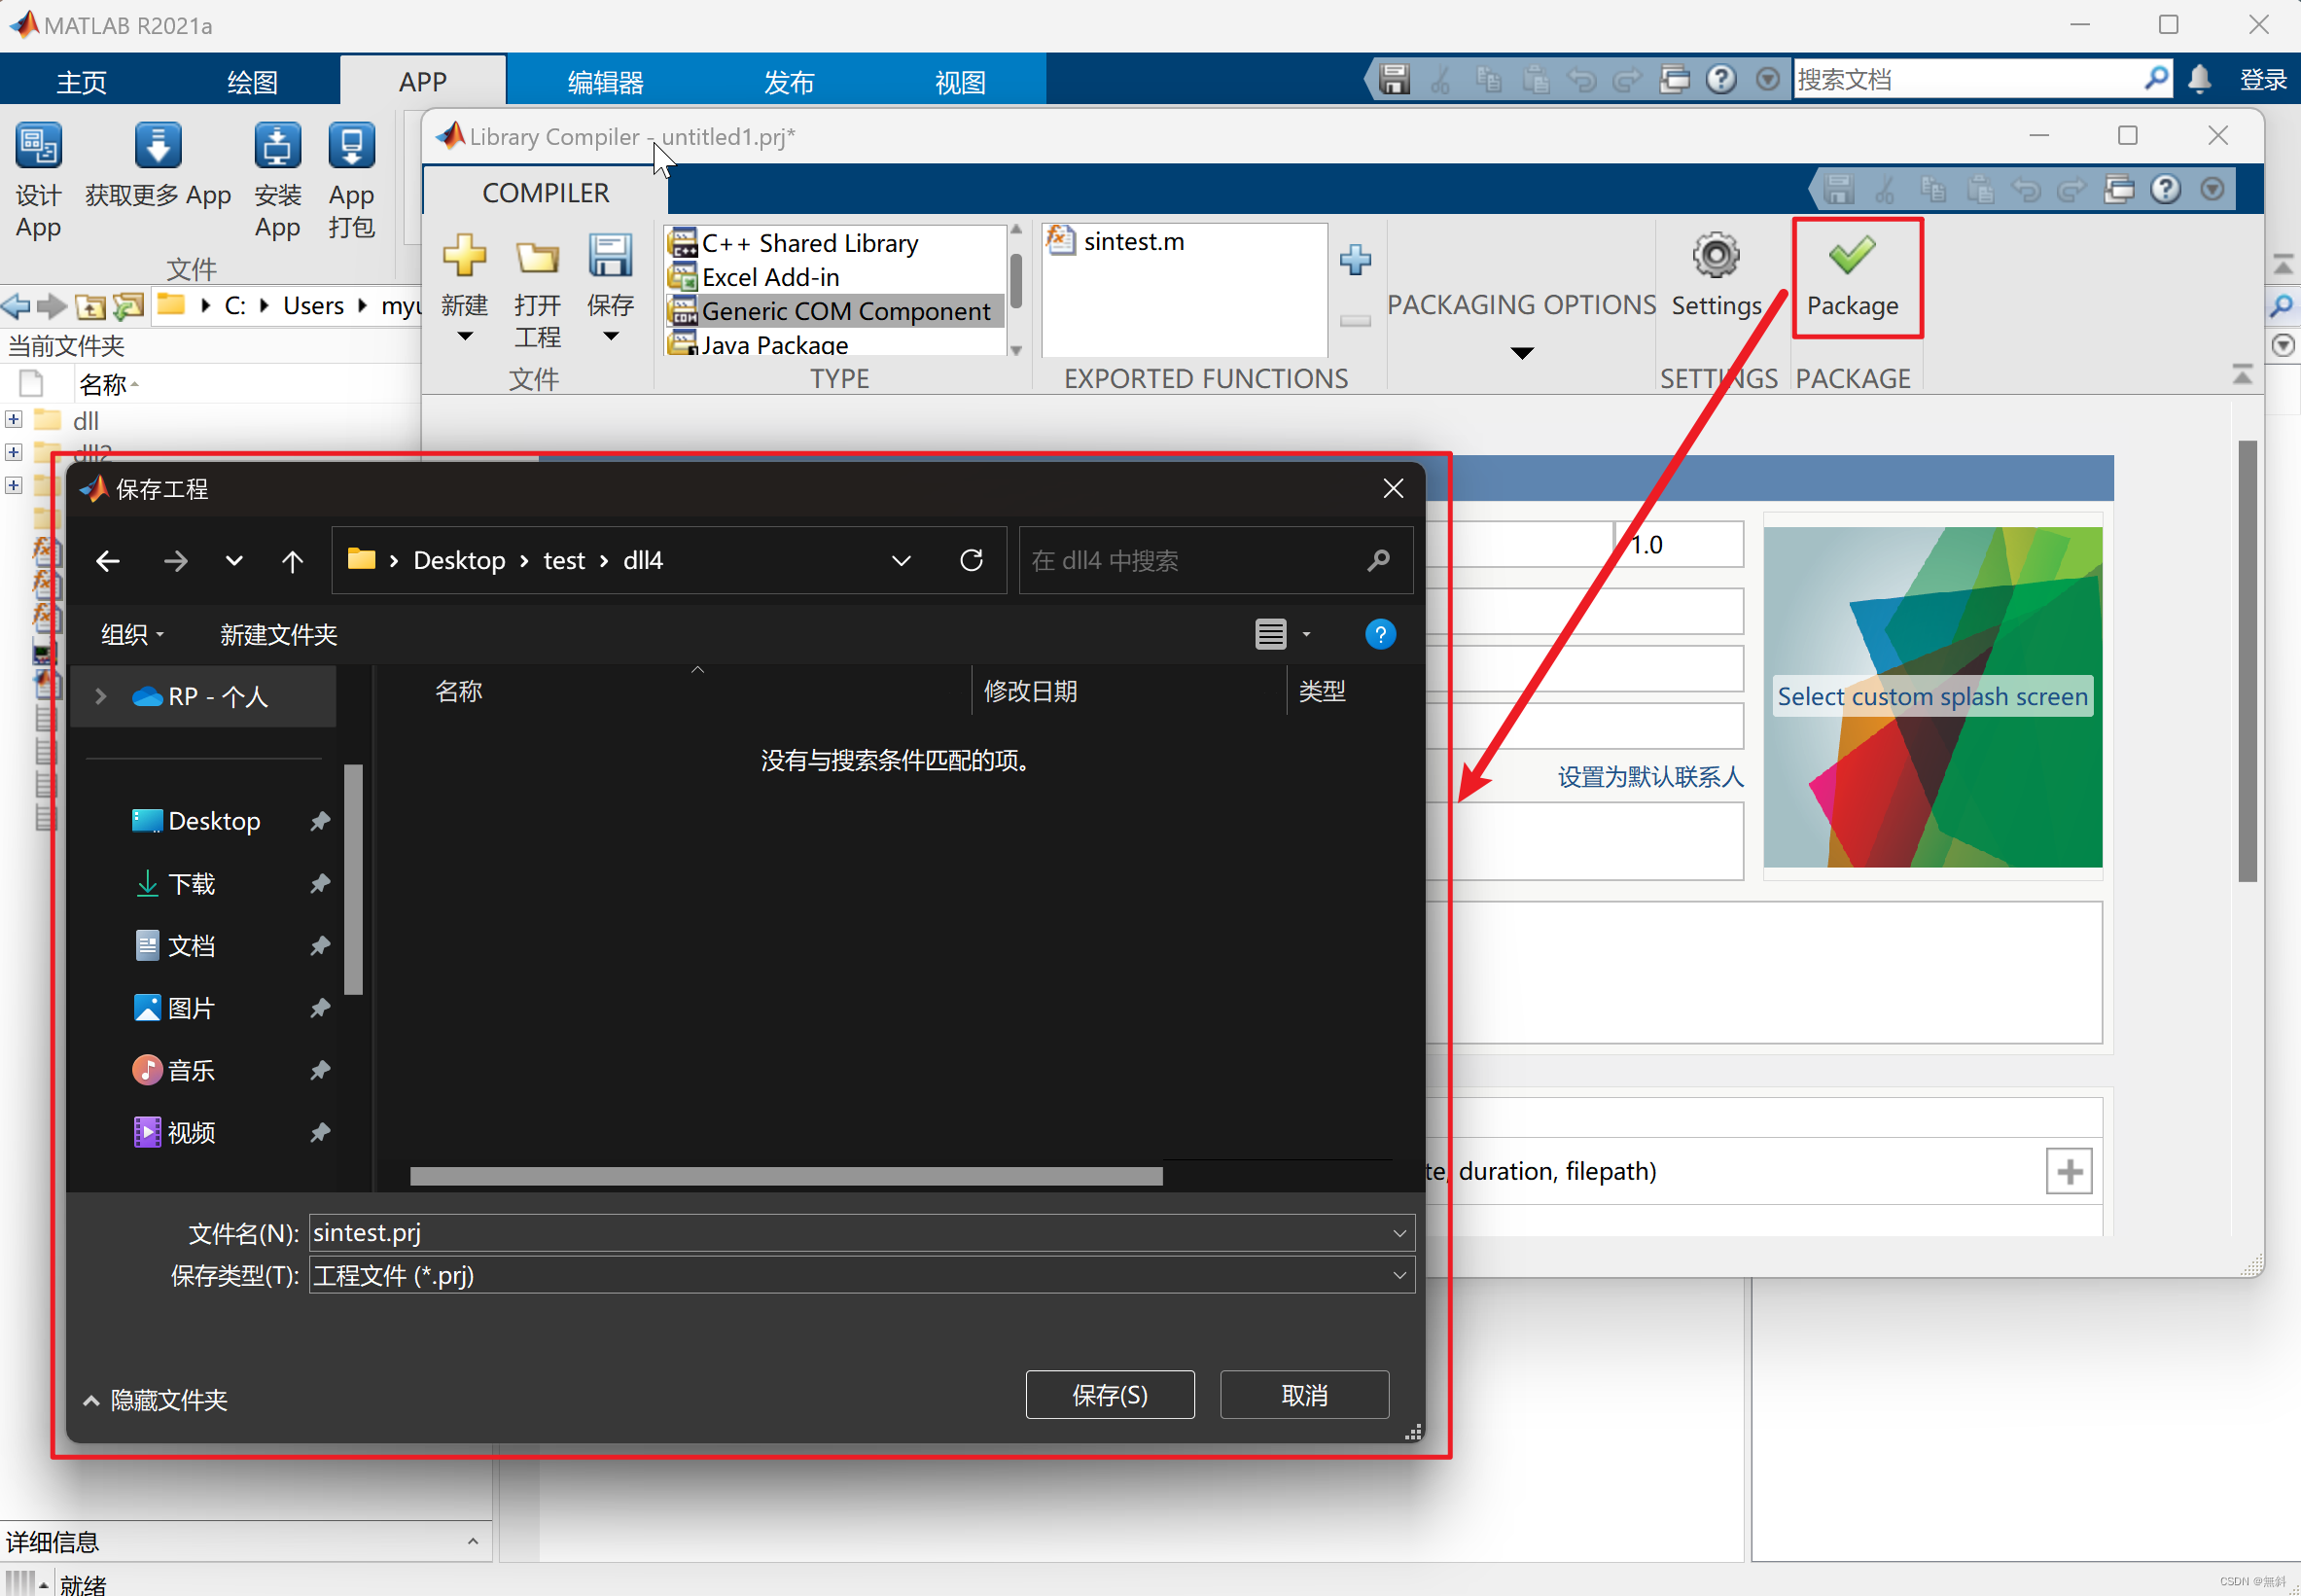The image size is (2301, 1596).
Task: Expand RP - 个人 OneDrive node
Action: tap(101, 696)
